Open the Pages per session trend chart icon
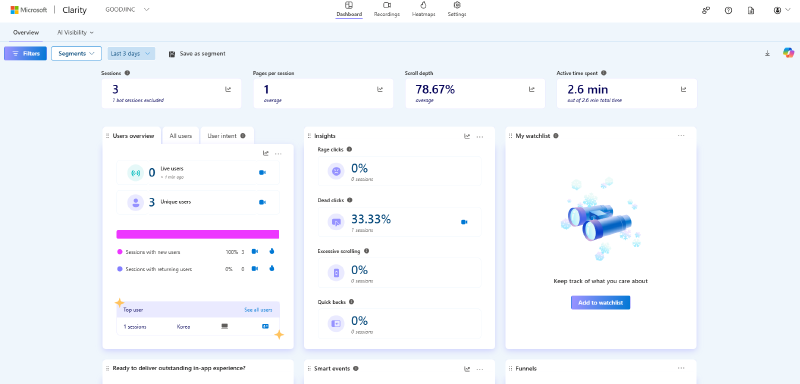 pos(380,89)
